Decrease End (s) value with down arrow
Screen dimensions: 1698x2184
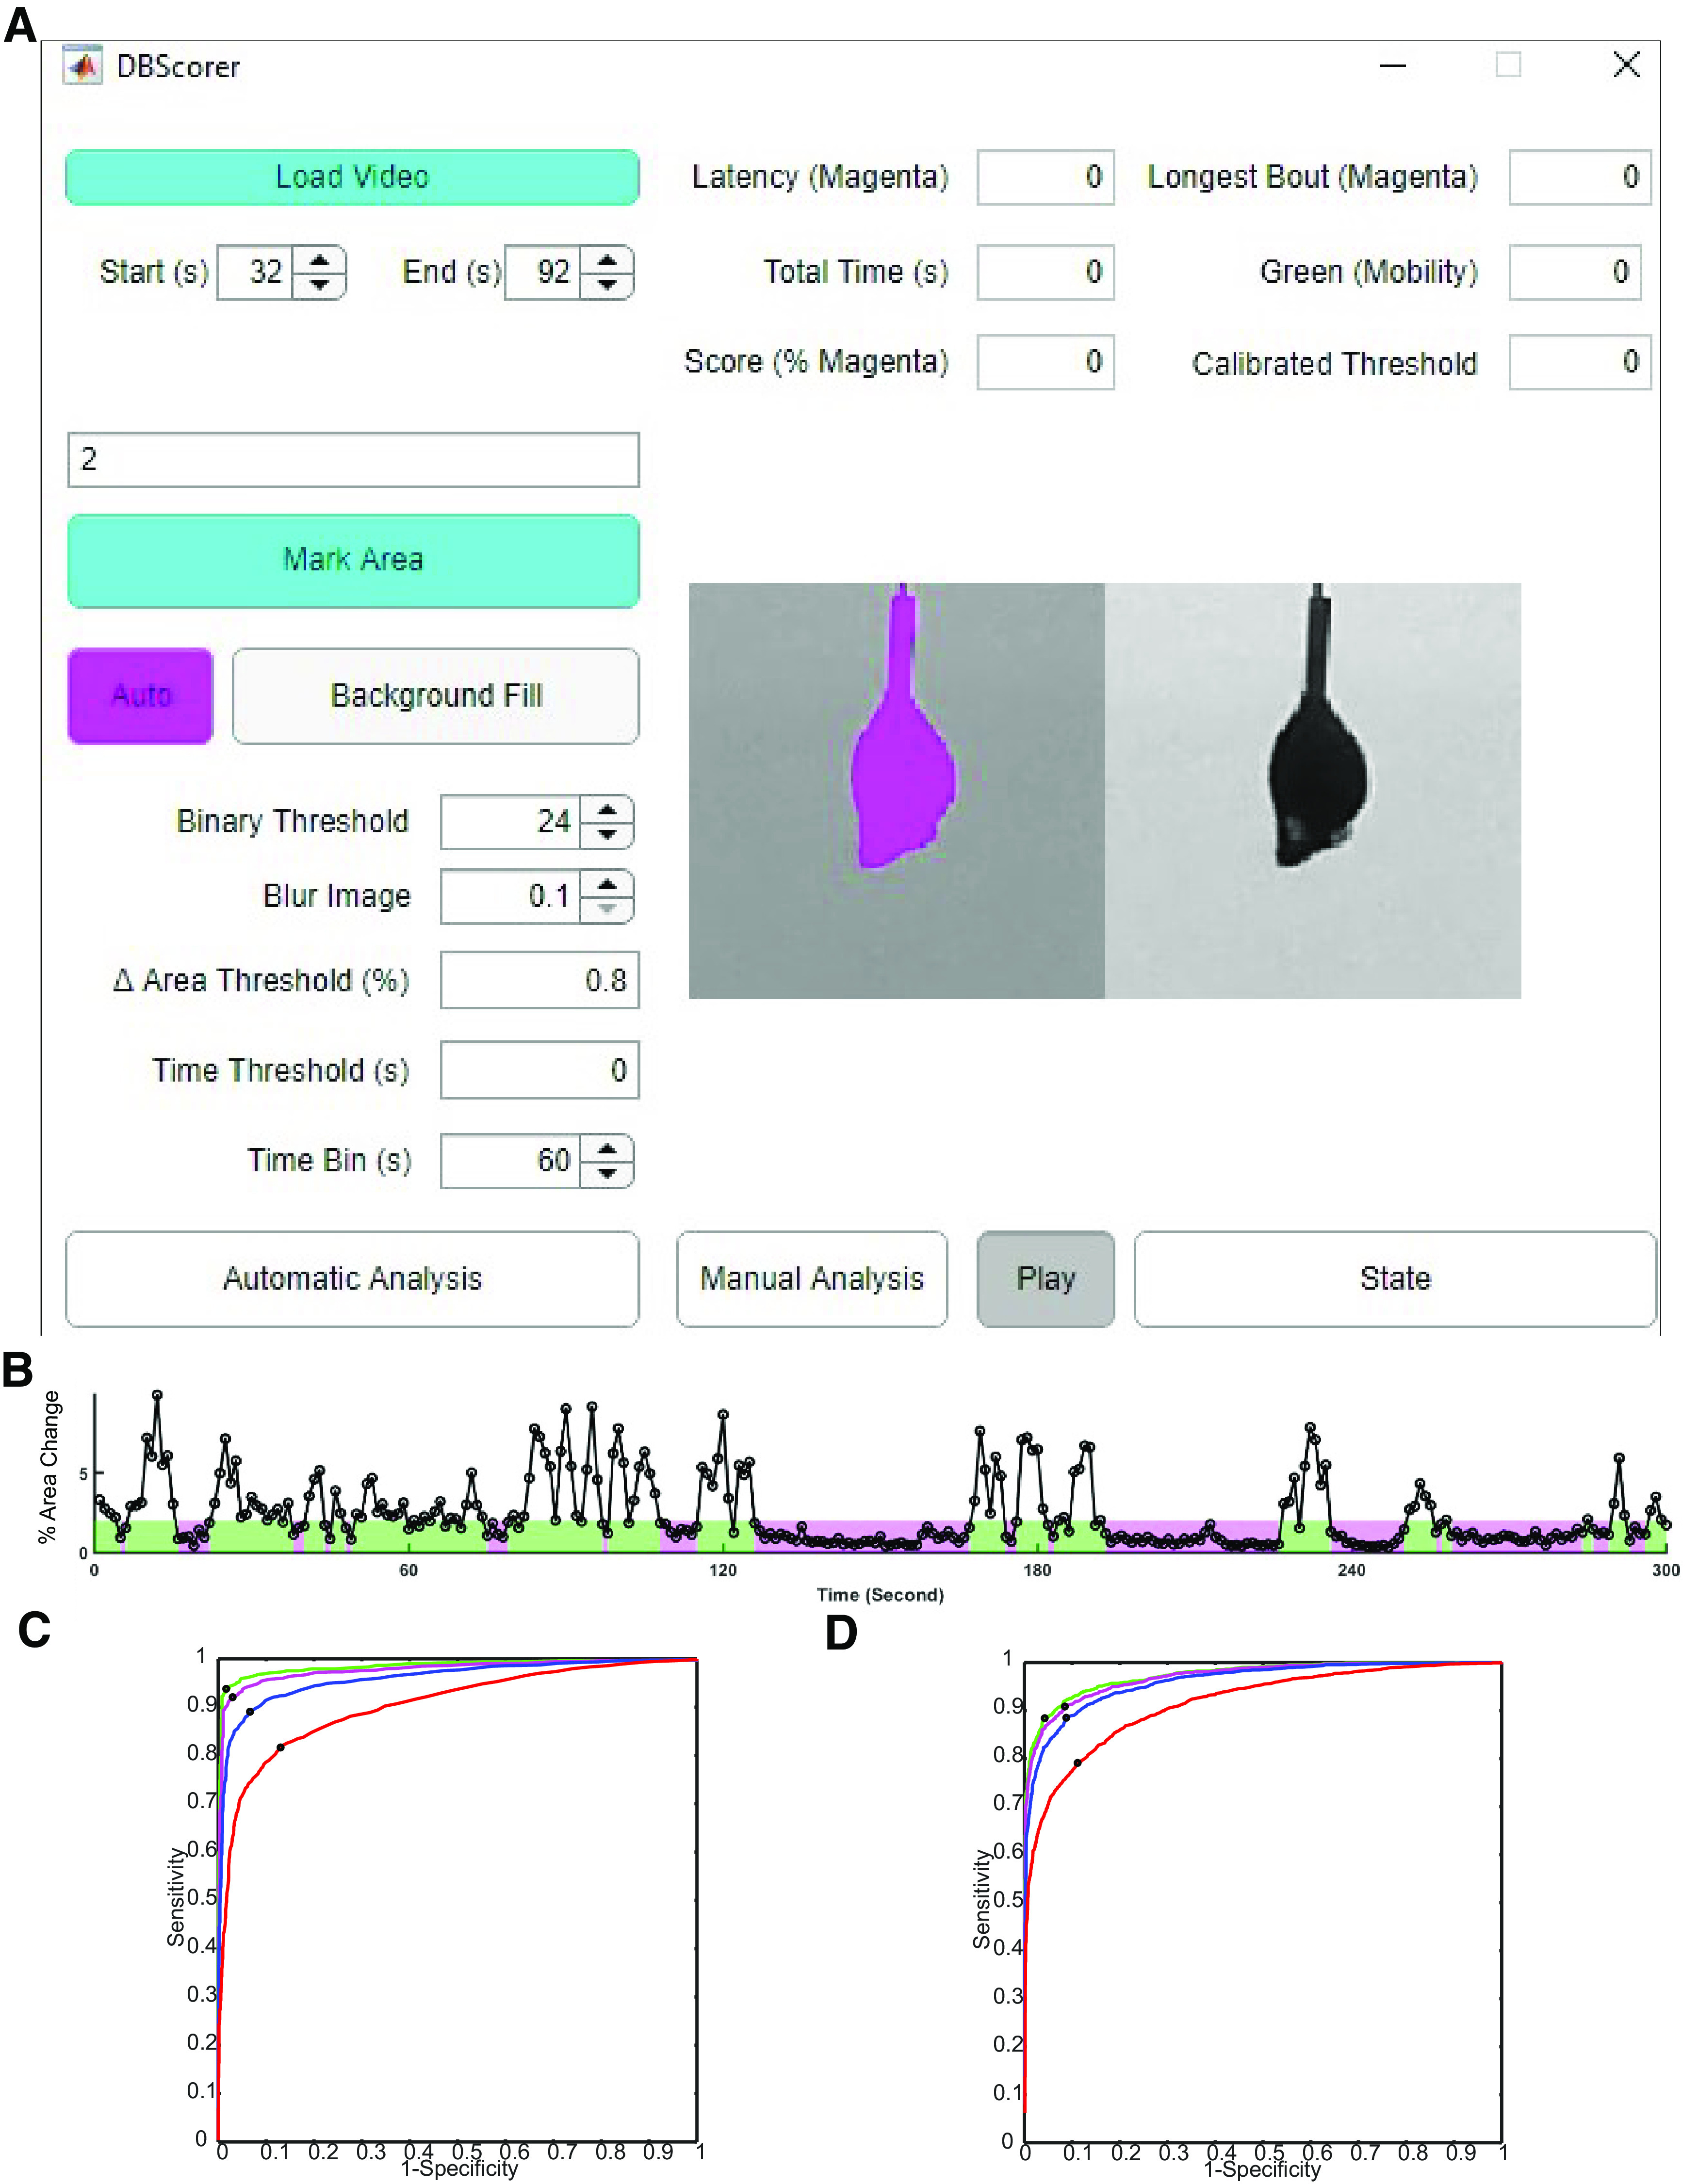[x=607, y=285]
